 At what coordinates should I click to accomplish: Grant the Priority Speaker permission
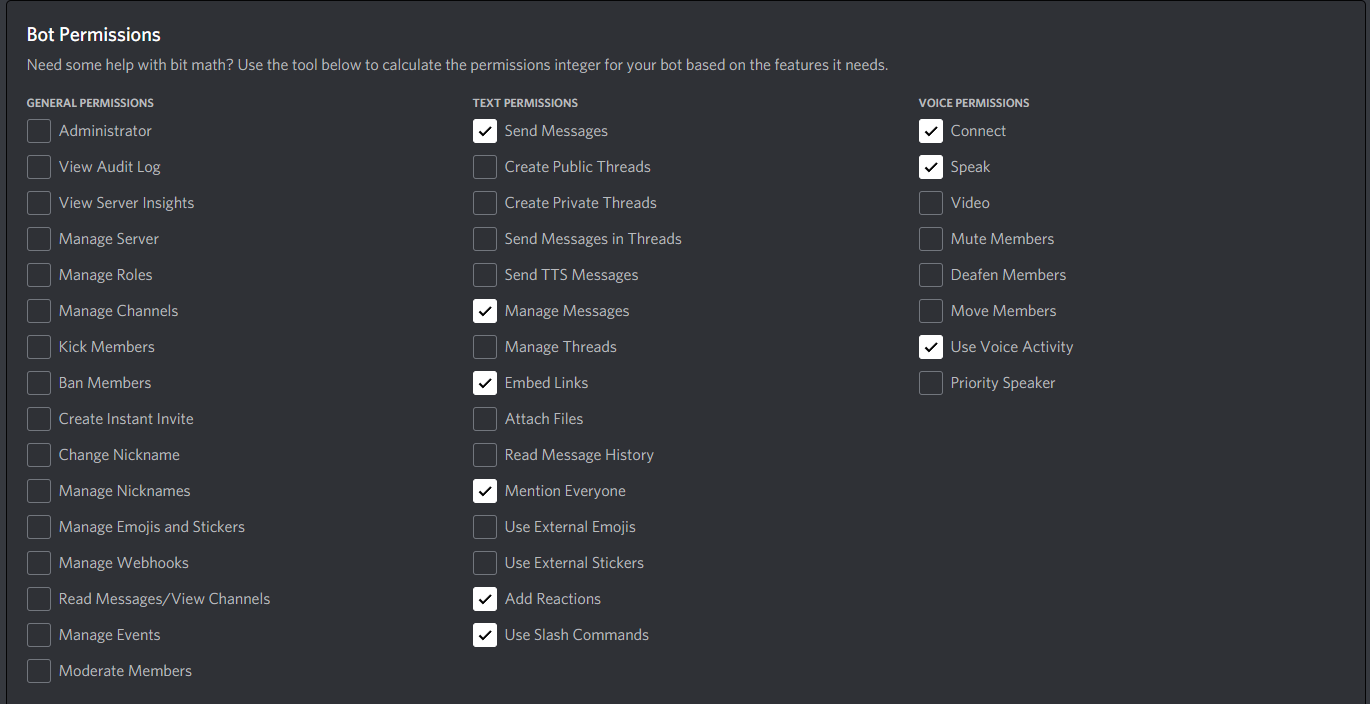tap(930, 382)
